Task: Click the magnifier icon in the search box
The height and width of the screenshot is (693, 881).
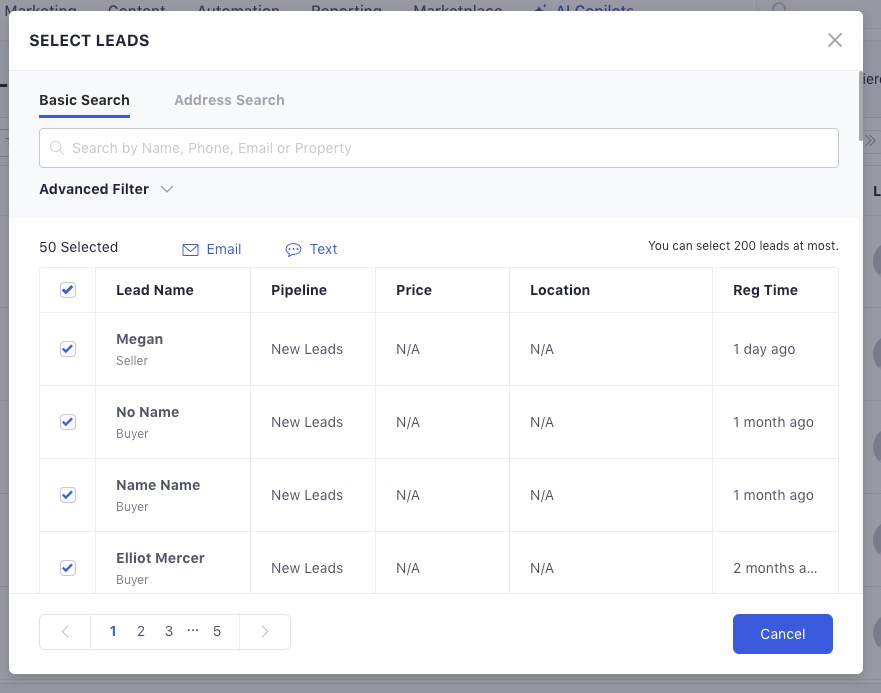Action: click(57, 148)
